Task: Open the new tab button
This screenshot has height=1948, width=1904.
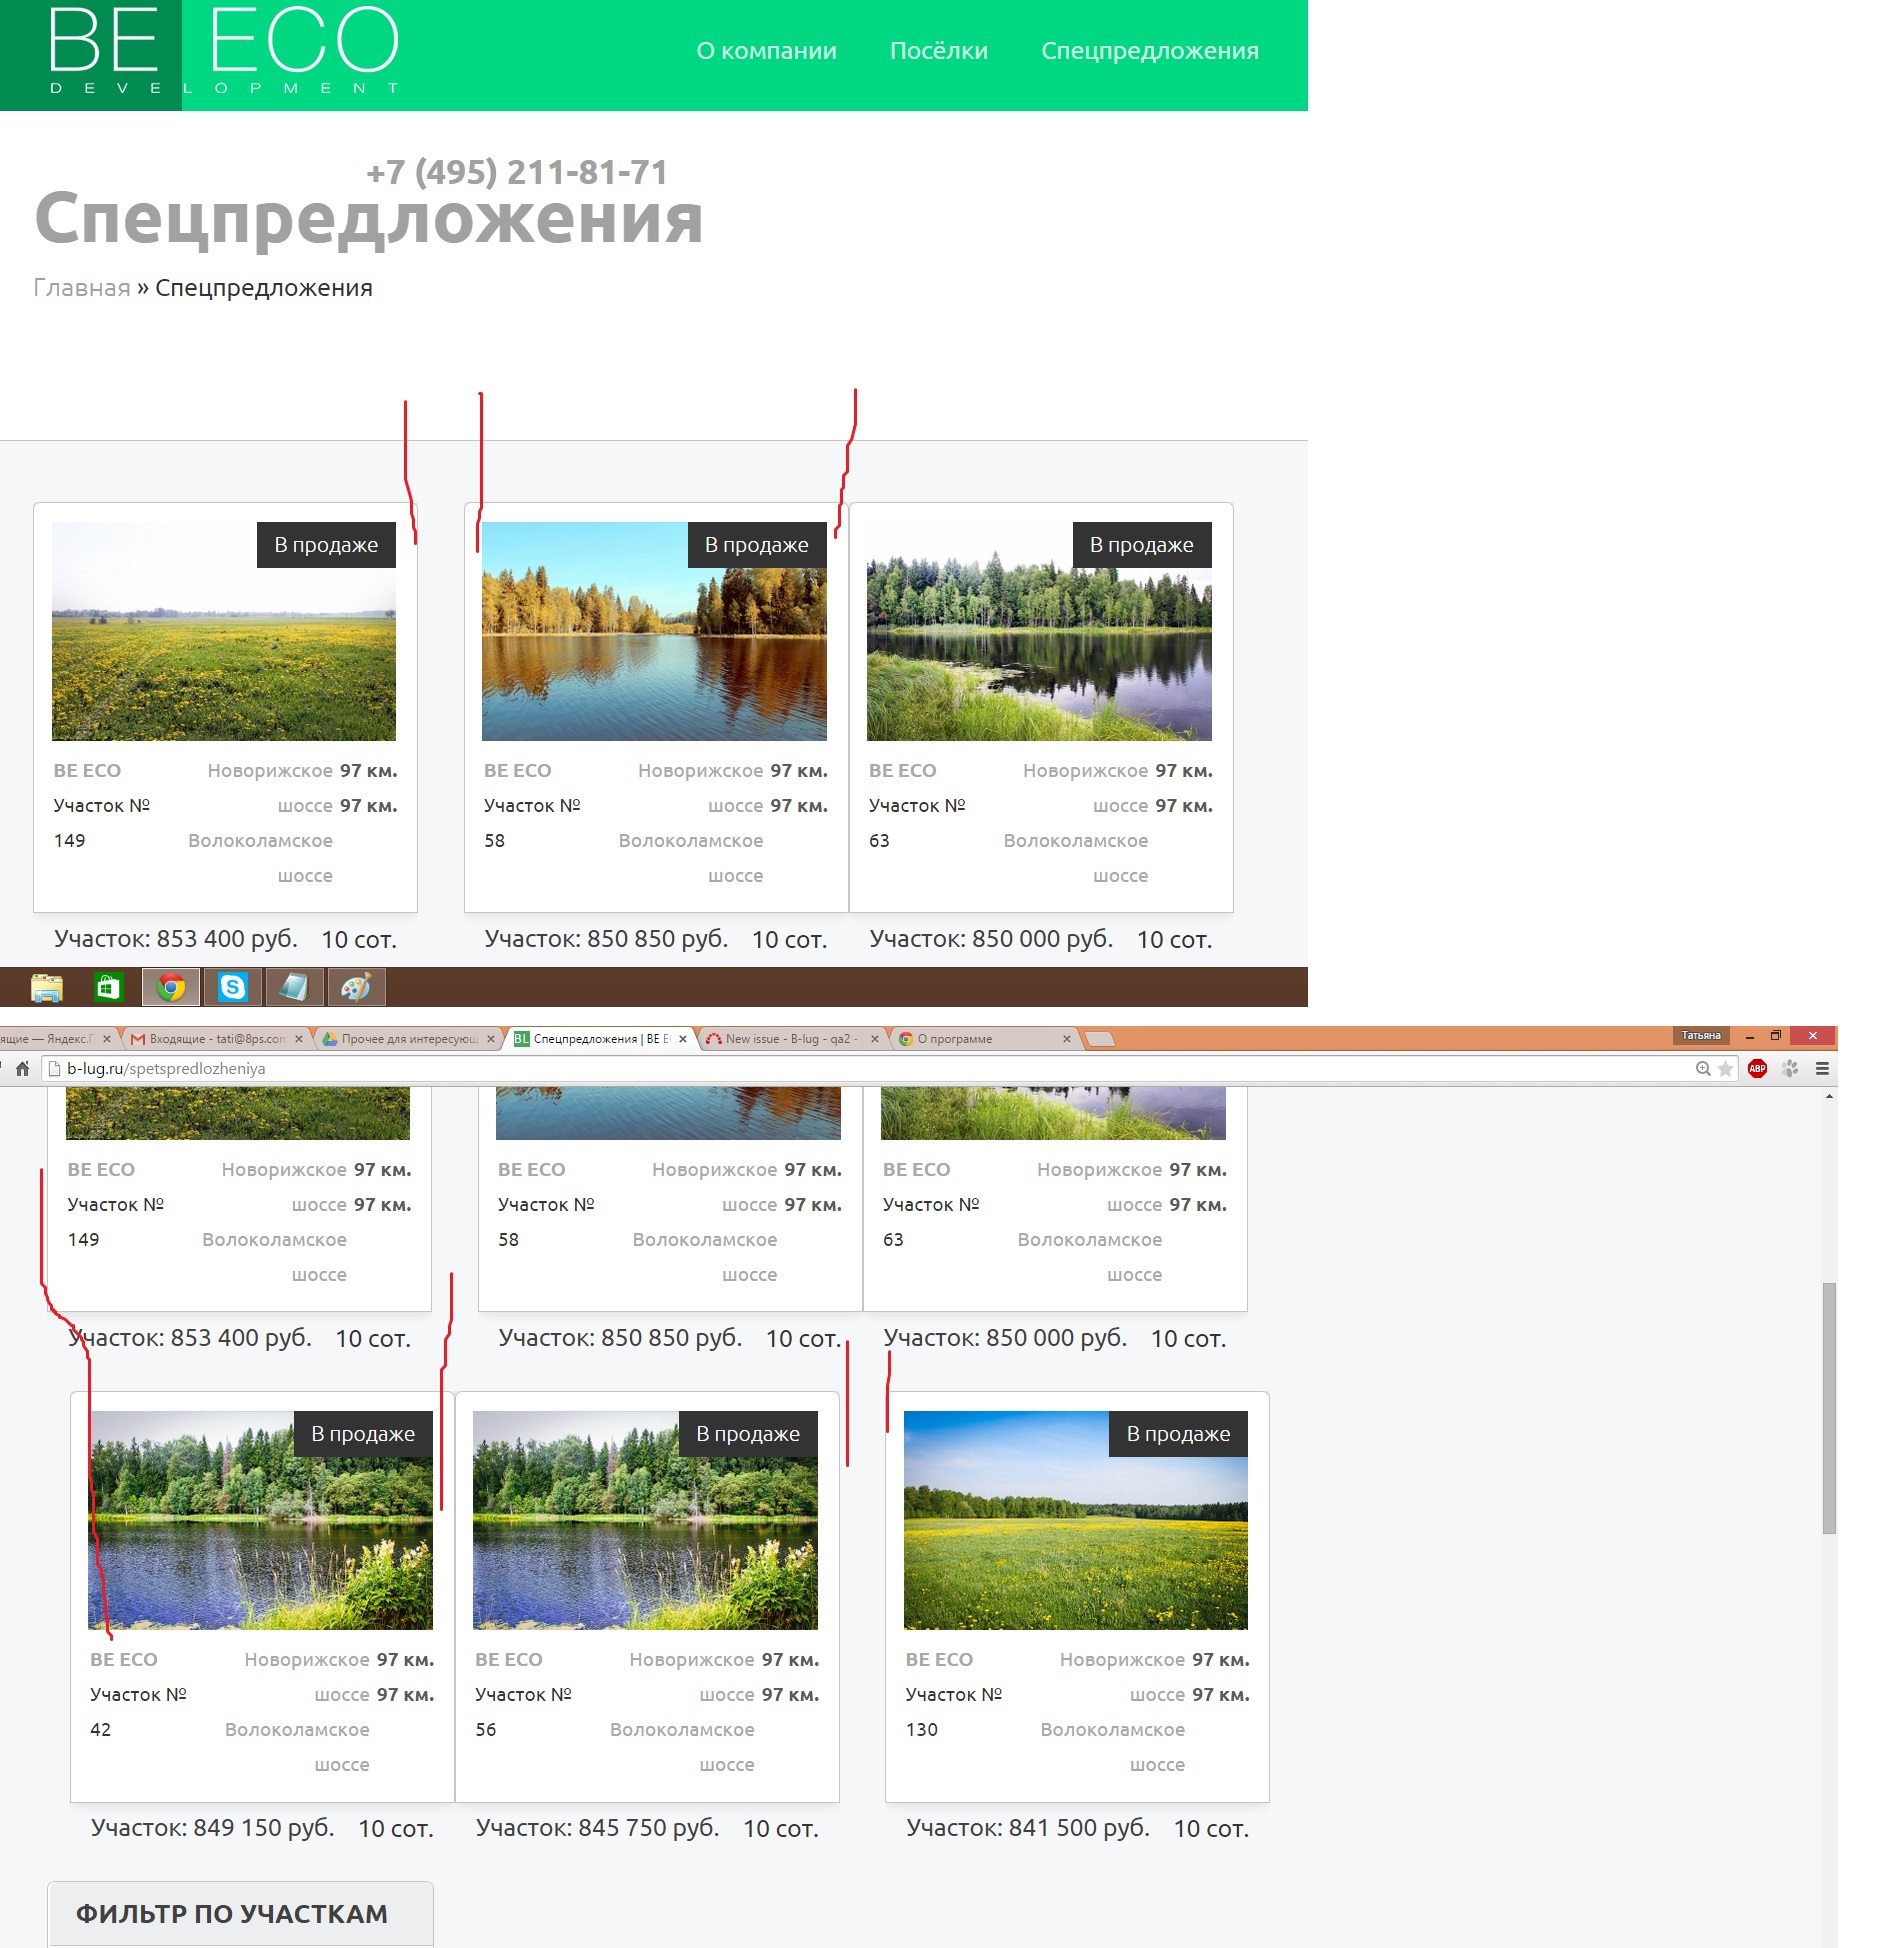Action: pos(1100,1039)
